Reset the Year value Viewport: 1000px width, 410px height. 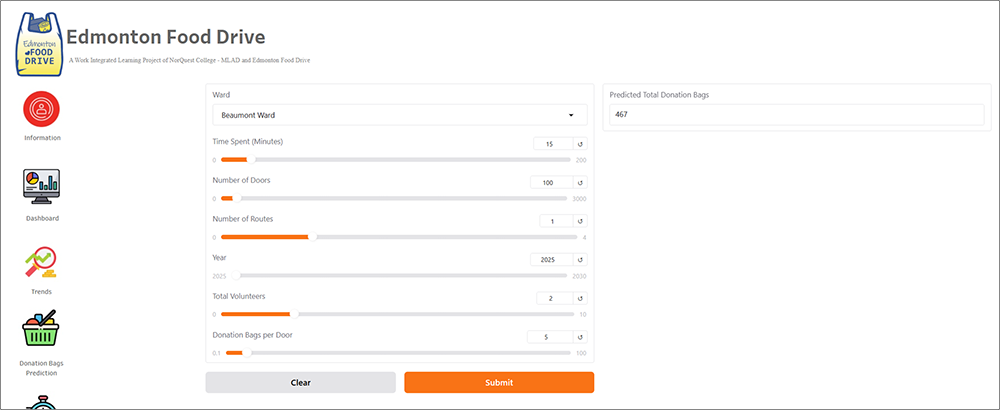580,260
